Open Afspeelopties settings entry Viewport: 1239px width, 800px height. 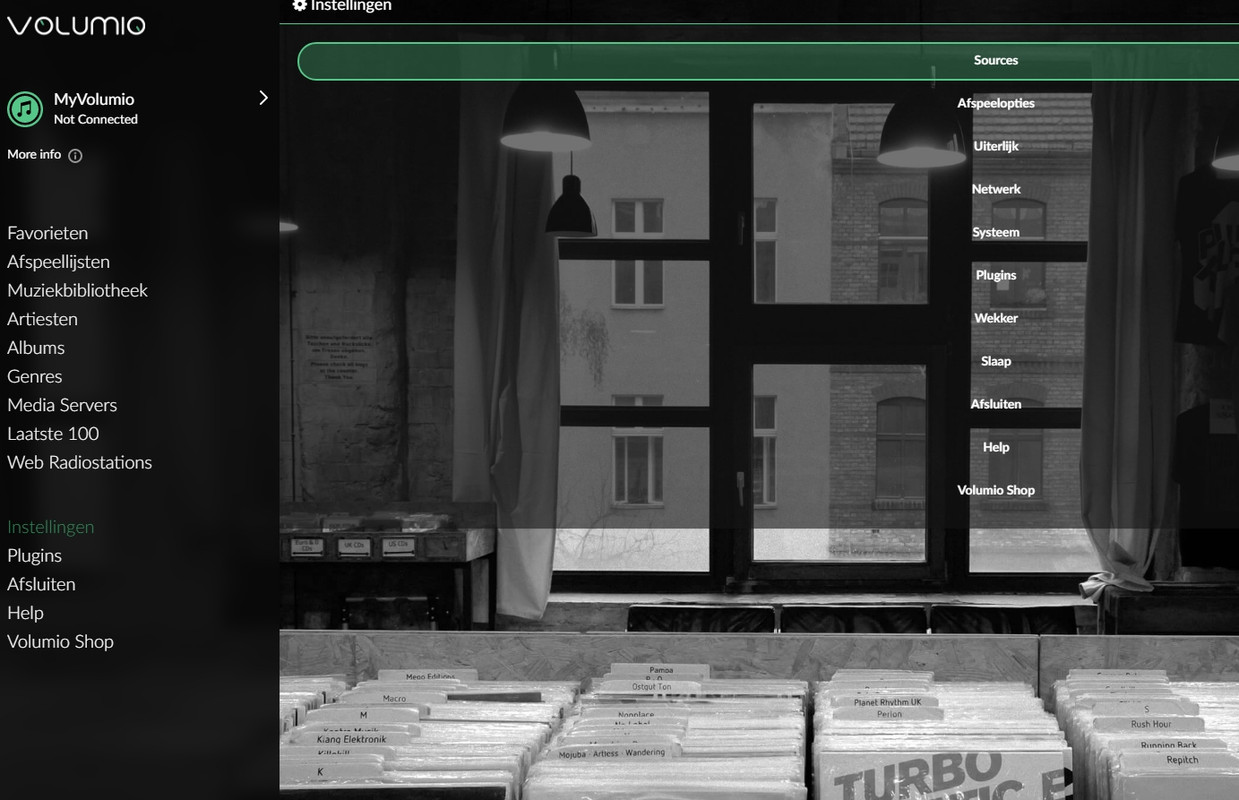click(996, 104)
